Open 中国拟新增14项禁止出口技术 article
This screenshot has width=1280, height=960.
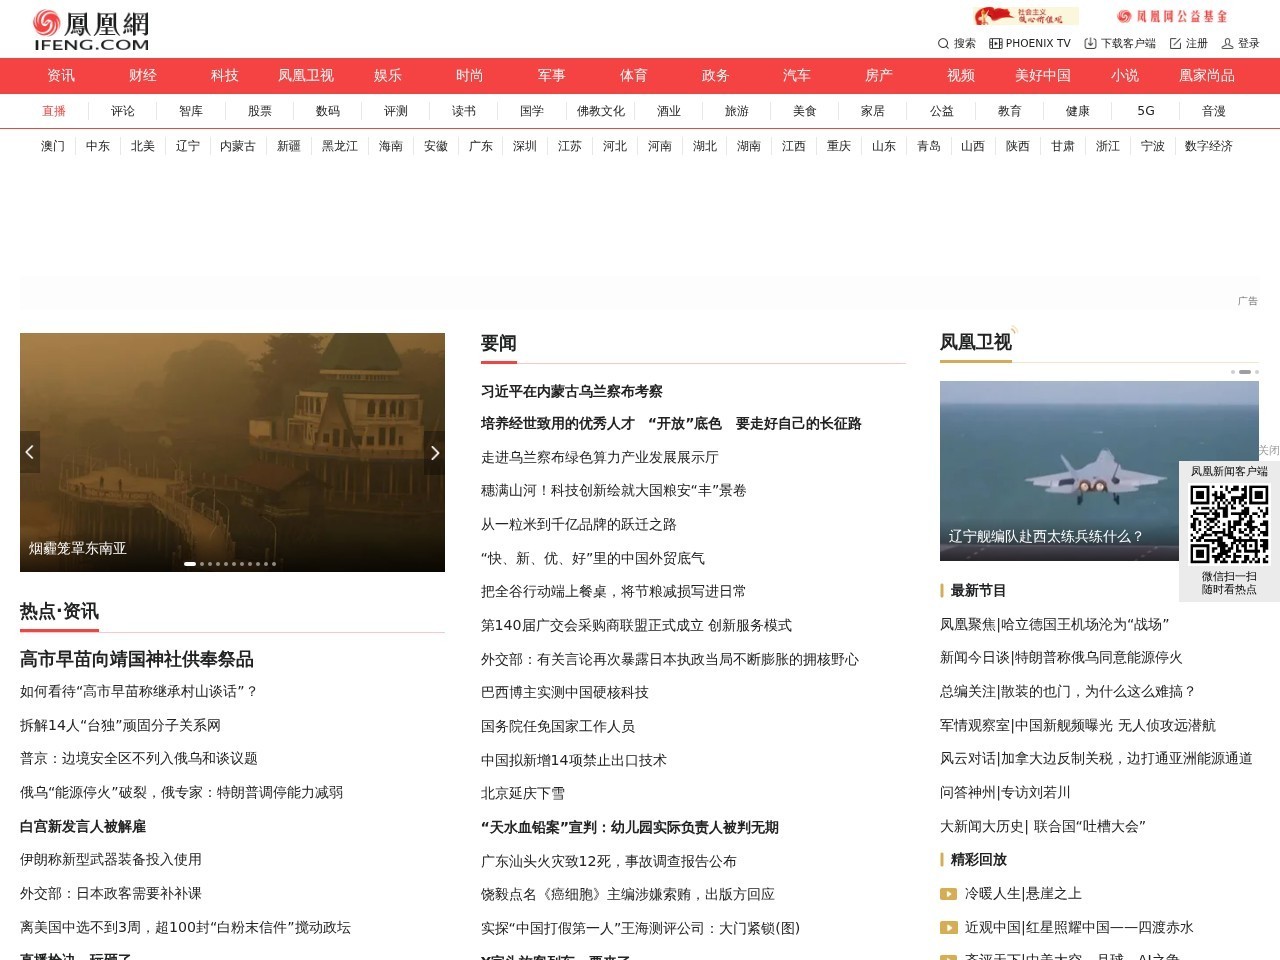pyautogui.click(x=574, y=760)
